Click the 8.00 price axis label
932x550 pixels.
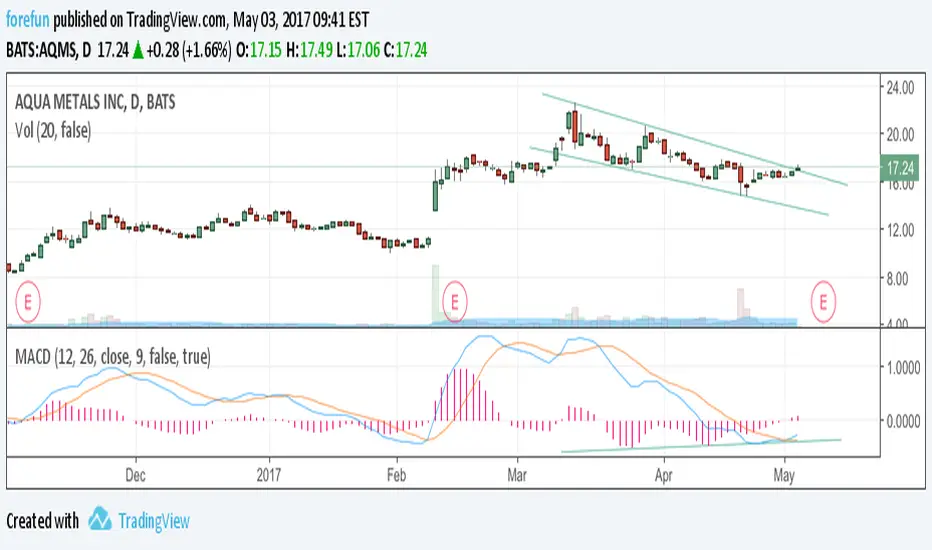[x=897, y=278]
